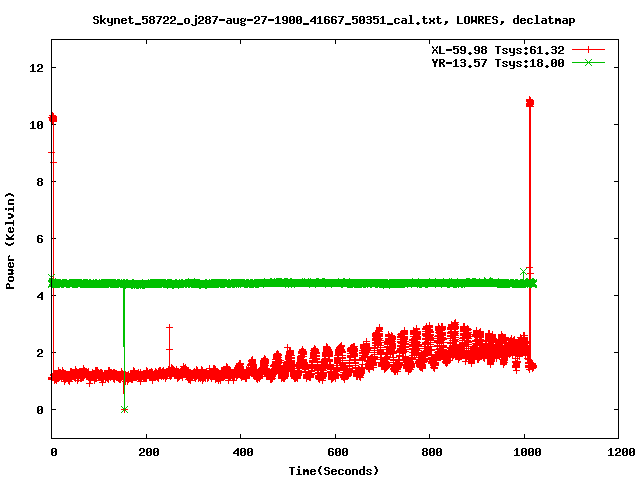Click the 'Power (Kelvin)' y-axis label
640x480 pixels.
pos(10,241)
